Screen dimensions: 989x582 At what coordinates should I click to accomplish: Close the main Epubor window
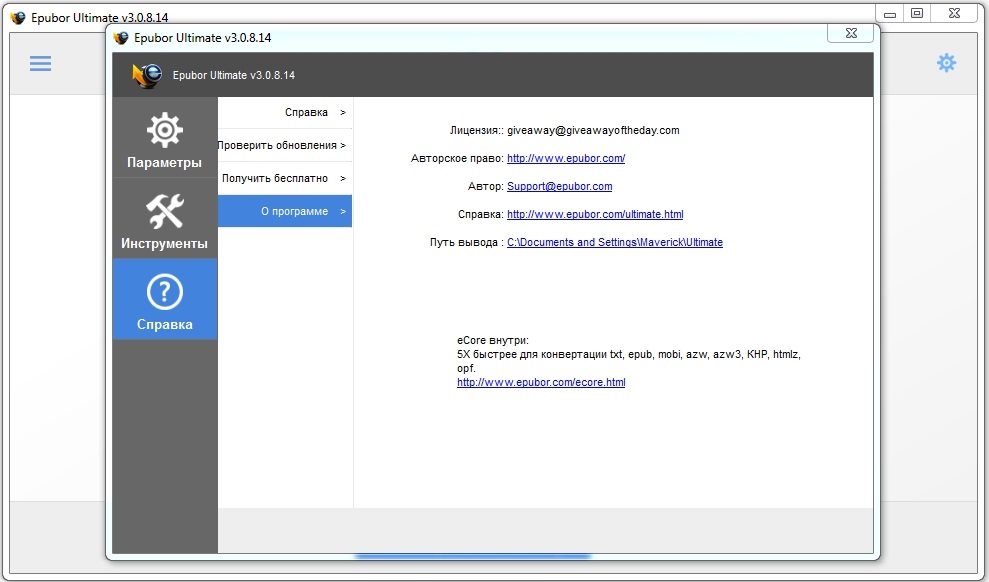pos(954,14)
